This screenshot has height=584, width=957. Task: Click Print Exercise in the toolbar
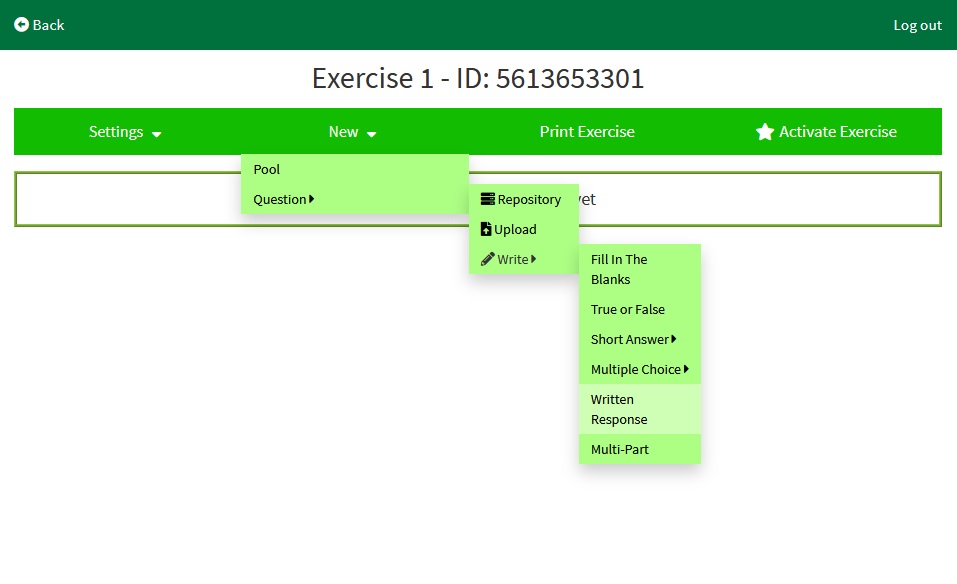587,132
